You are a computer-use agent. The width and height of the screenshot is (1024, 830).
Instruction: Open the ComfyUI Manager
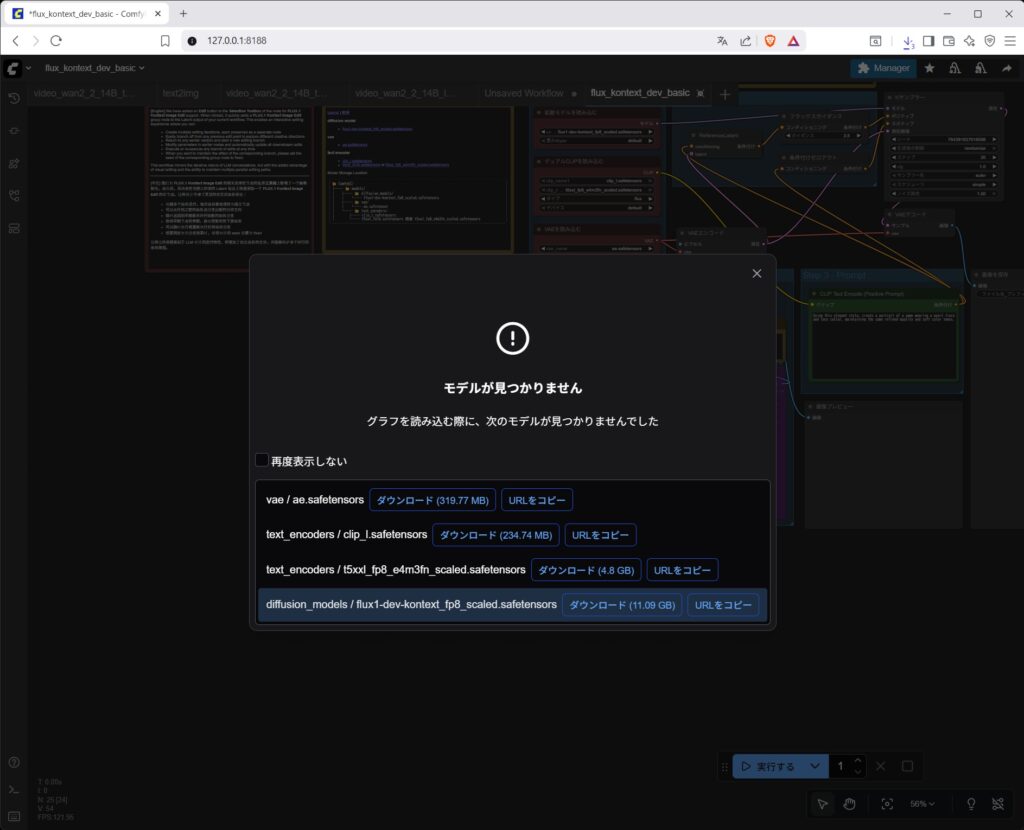point(883,68)
